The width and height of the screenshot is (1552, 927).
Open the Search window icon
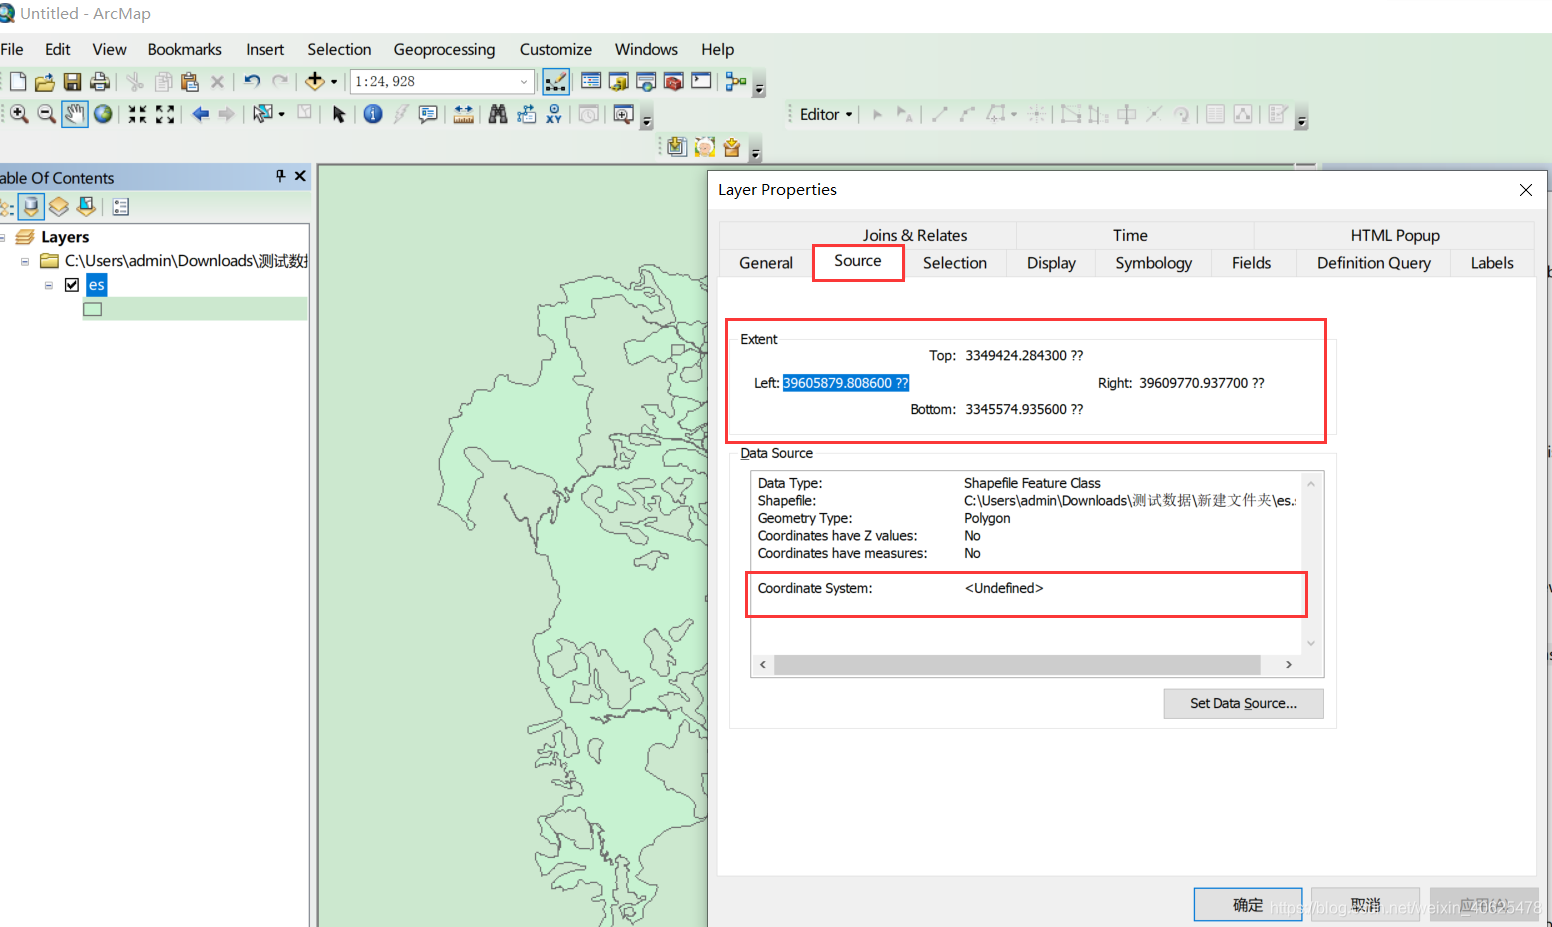646,82
